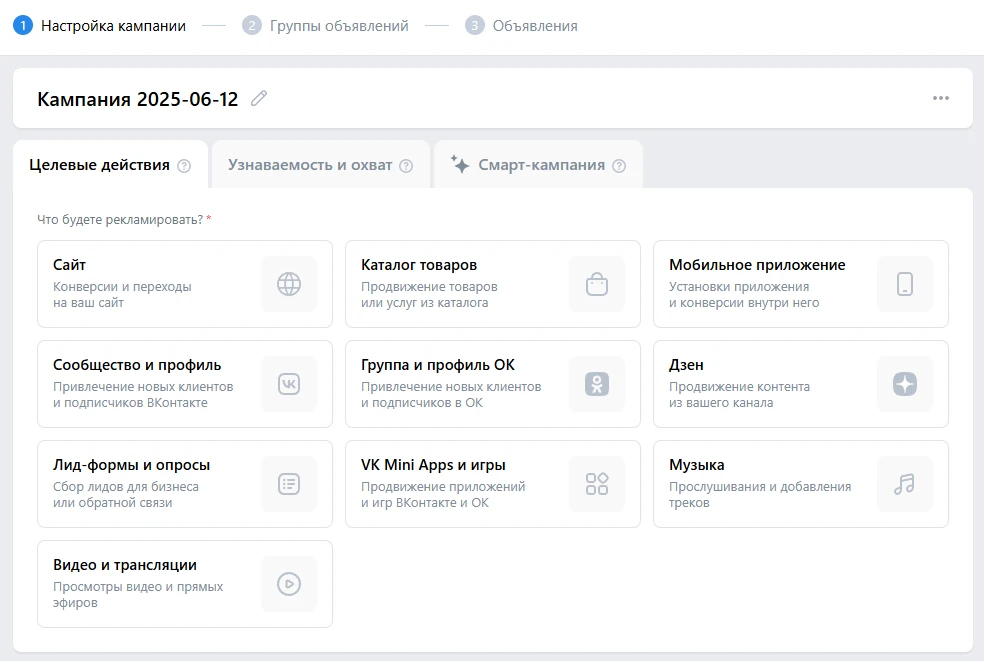Click the OK logo icon on Группа card
Screen dimensions: 984x661
coord(597,384)
